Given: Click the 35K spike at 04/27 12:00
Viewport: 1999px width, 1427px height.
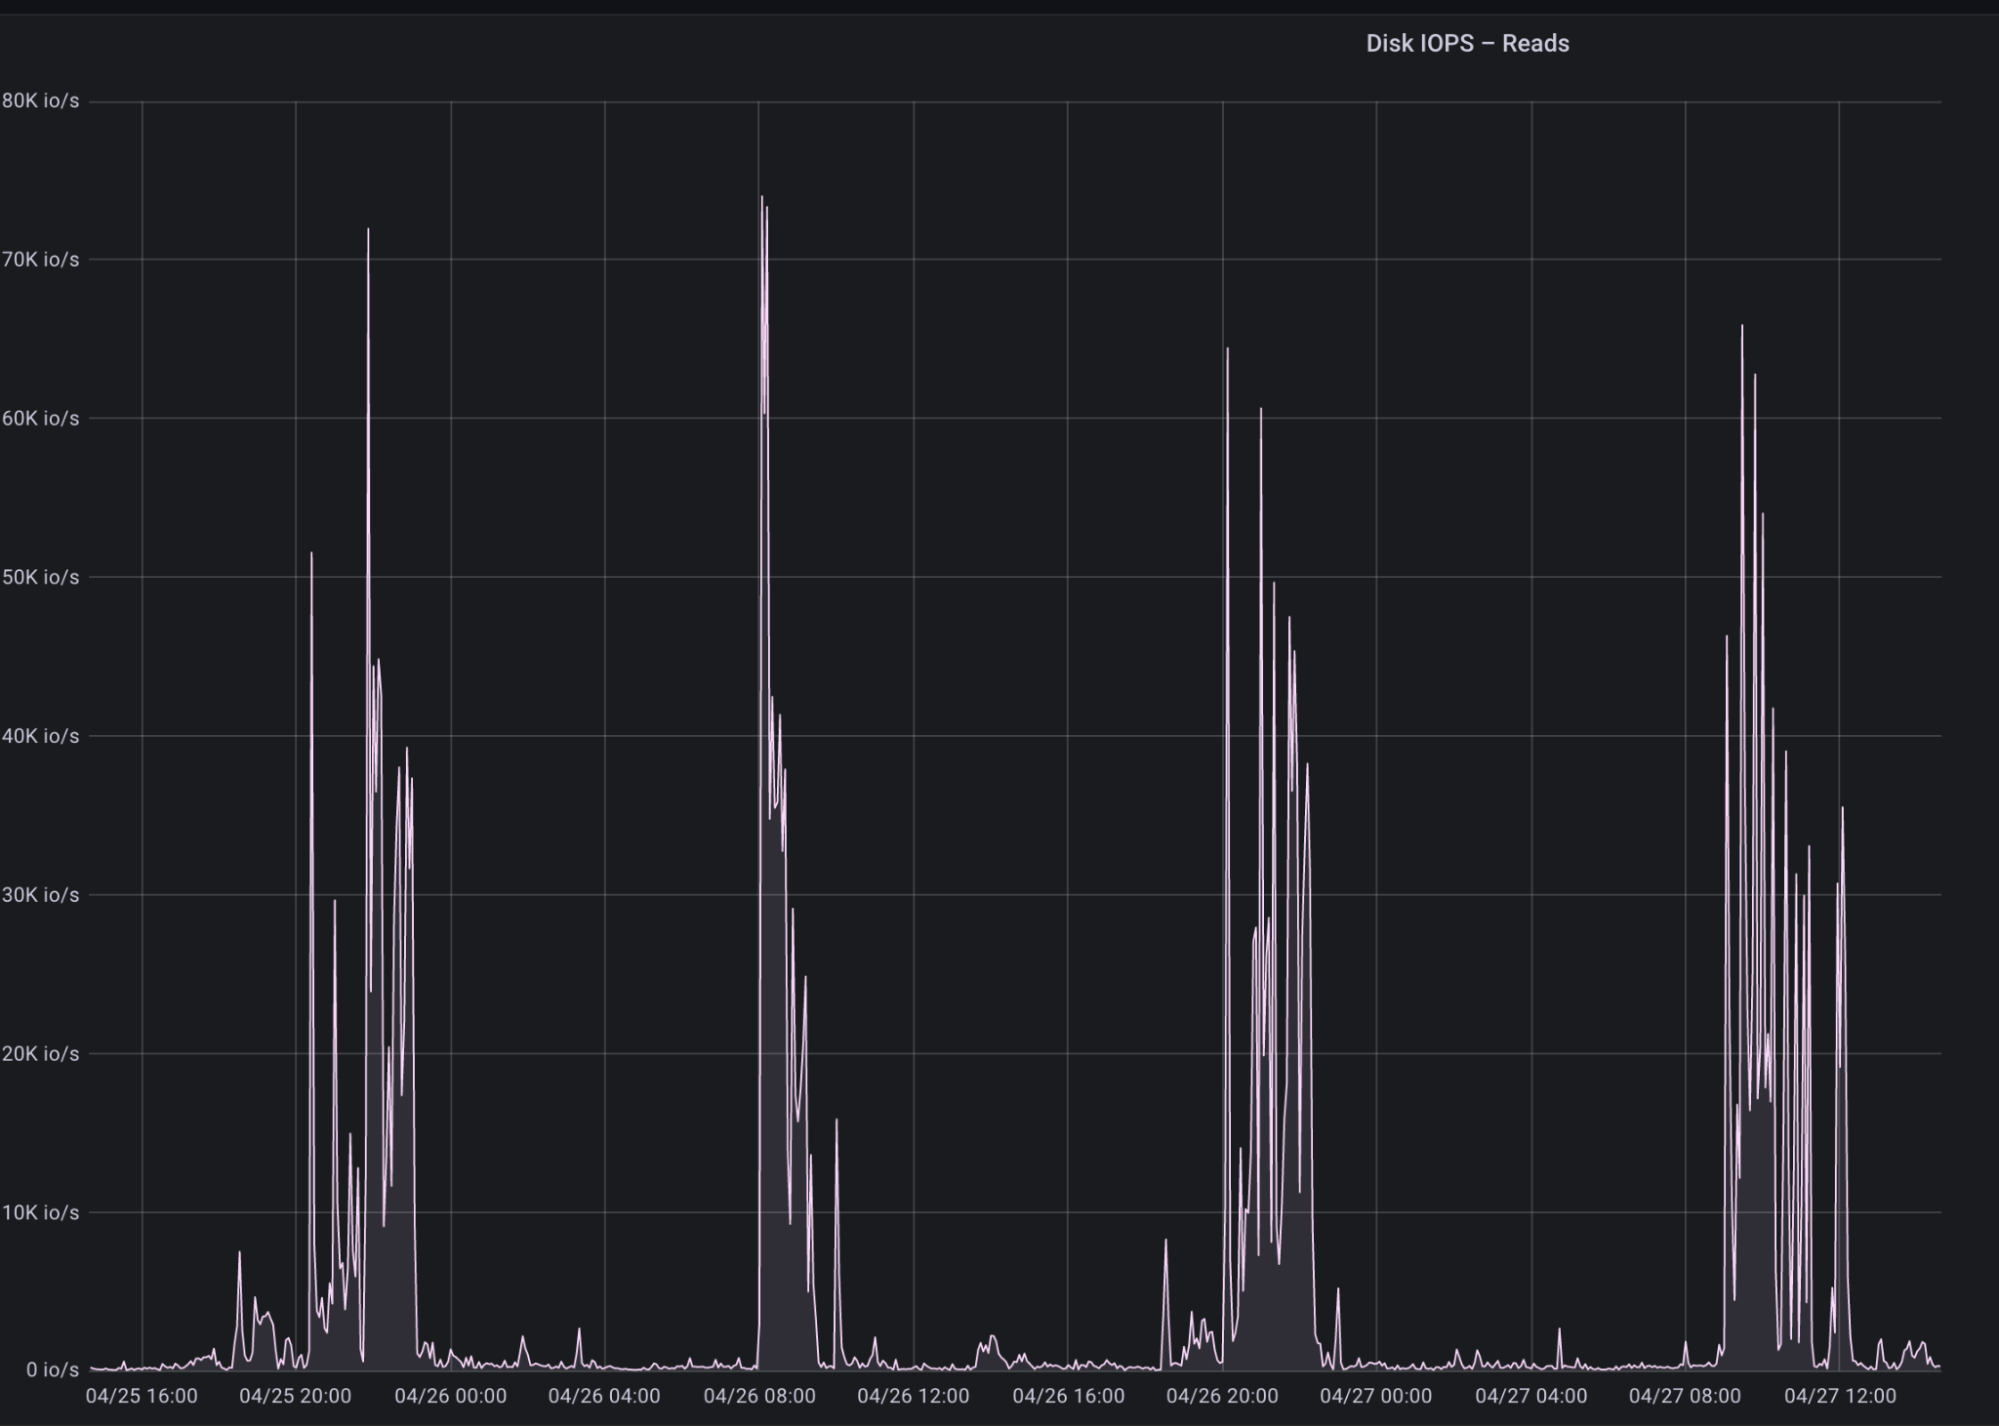Looking at the screenshot, I should pos(1842,809).
